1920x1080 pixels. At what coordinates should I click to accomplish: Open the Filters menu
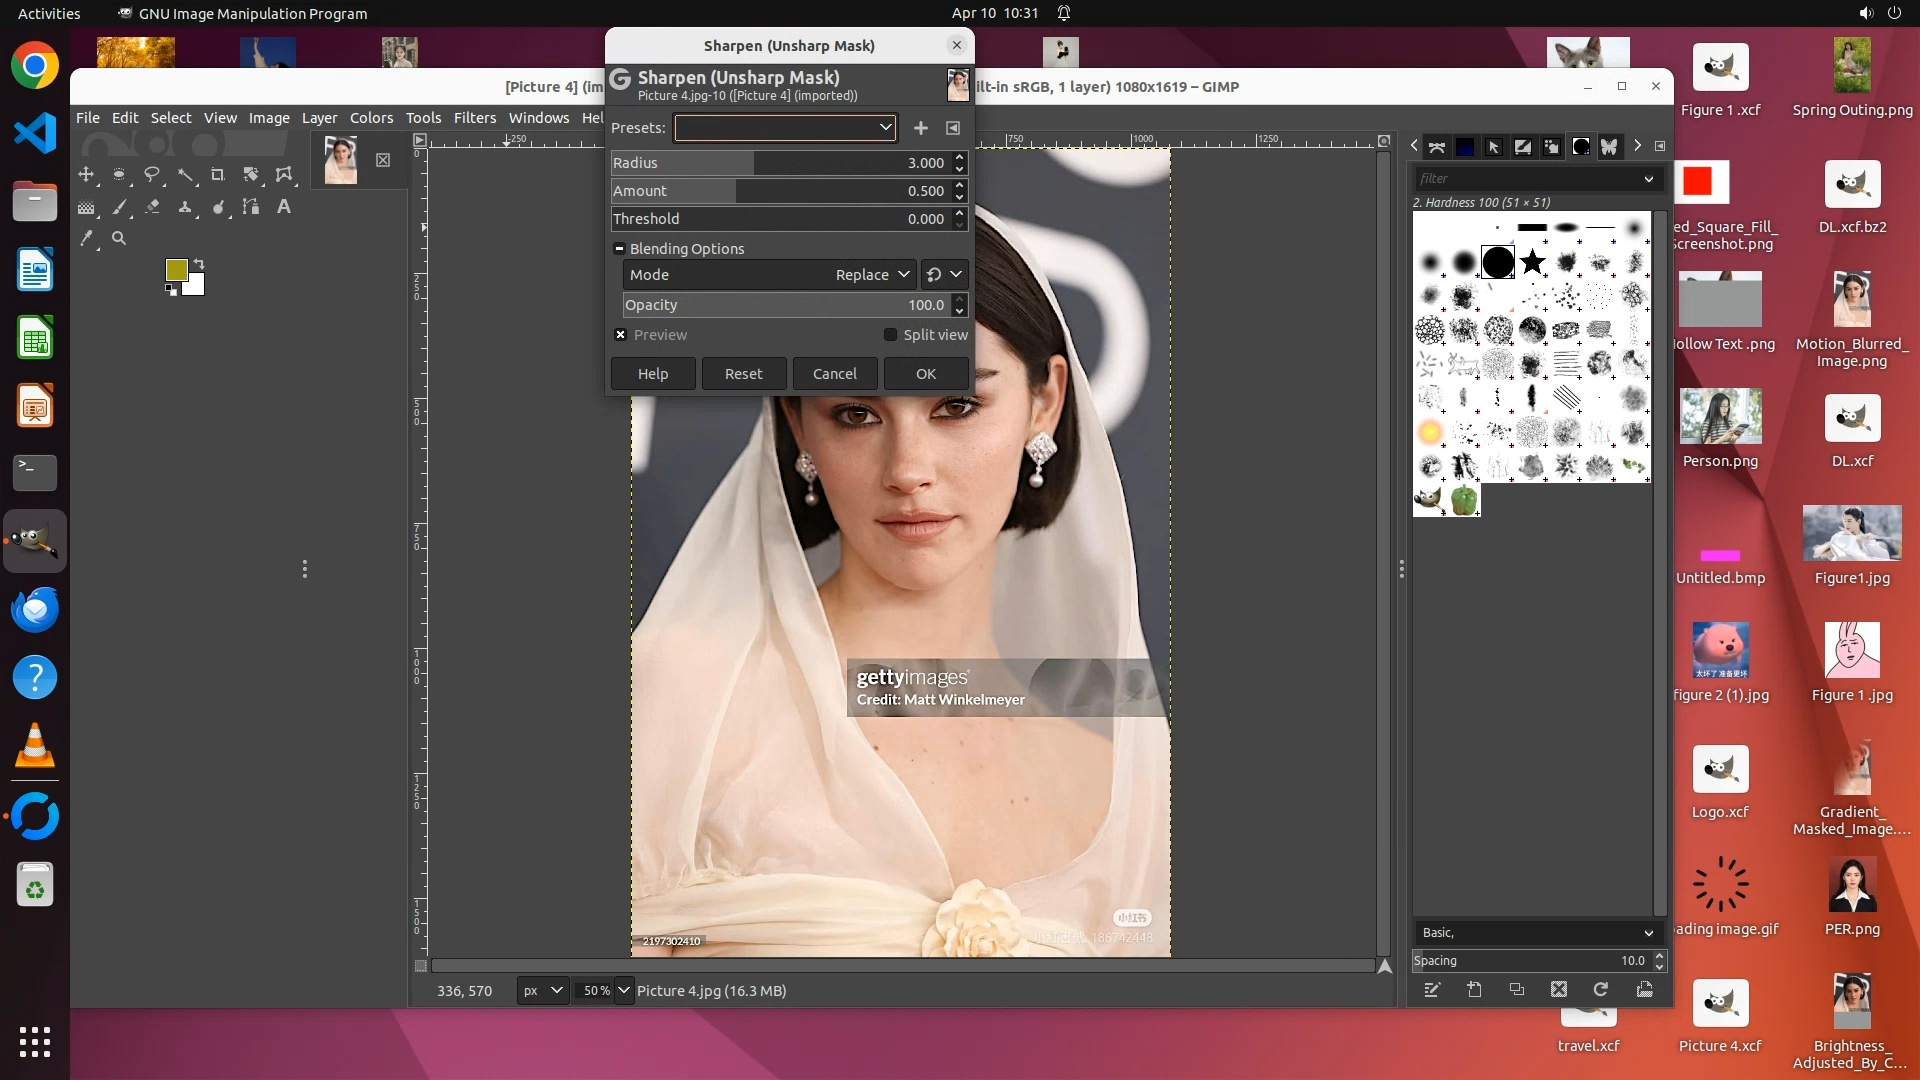point(474,117)
